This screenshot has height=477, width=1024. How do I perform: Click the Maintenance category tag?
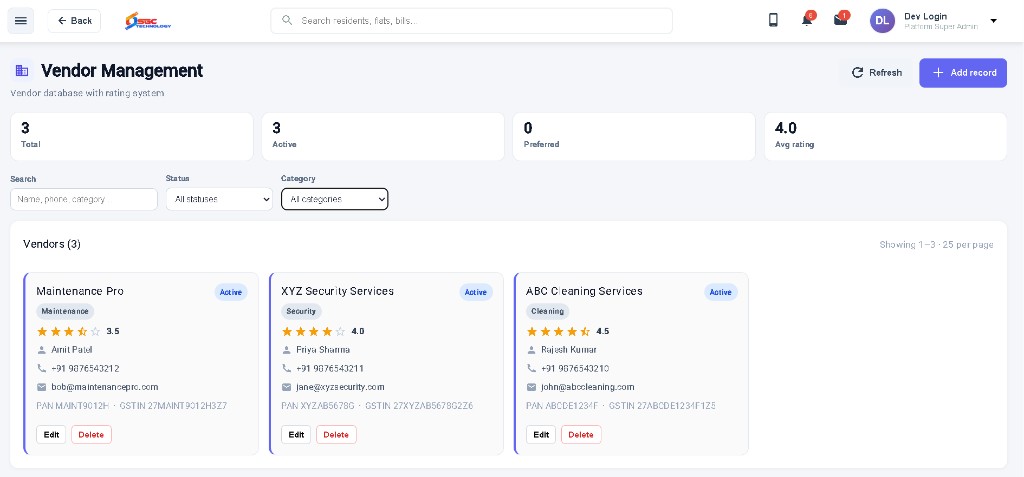point(65,311)
